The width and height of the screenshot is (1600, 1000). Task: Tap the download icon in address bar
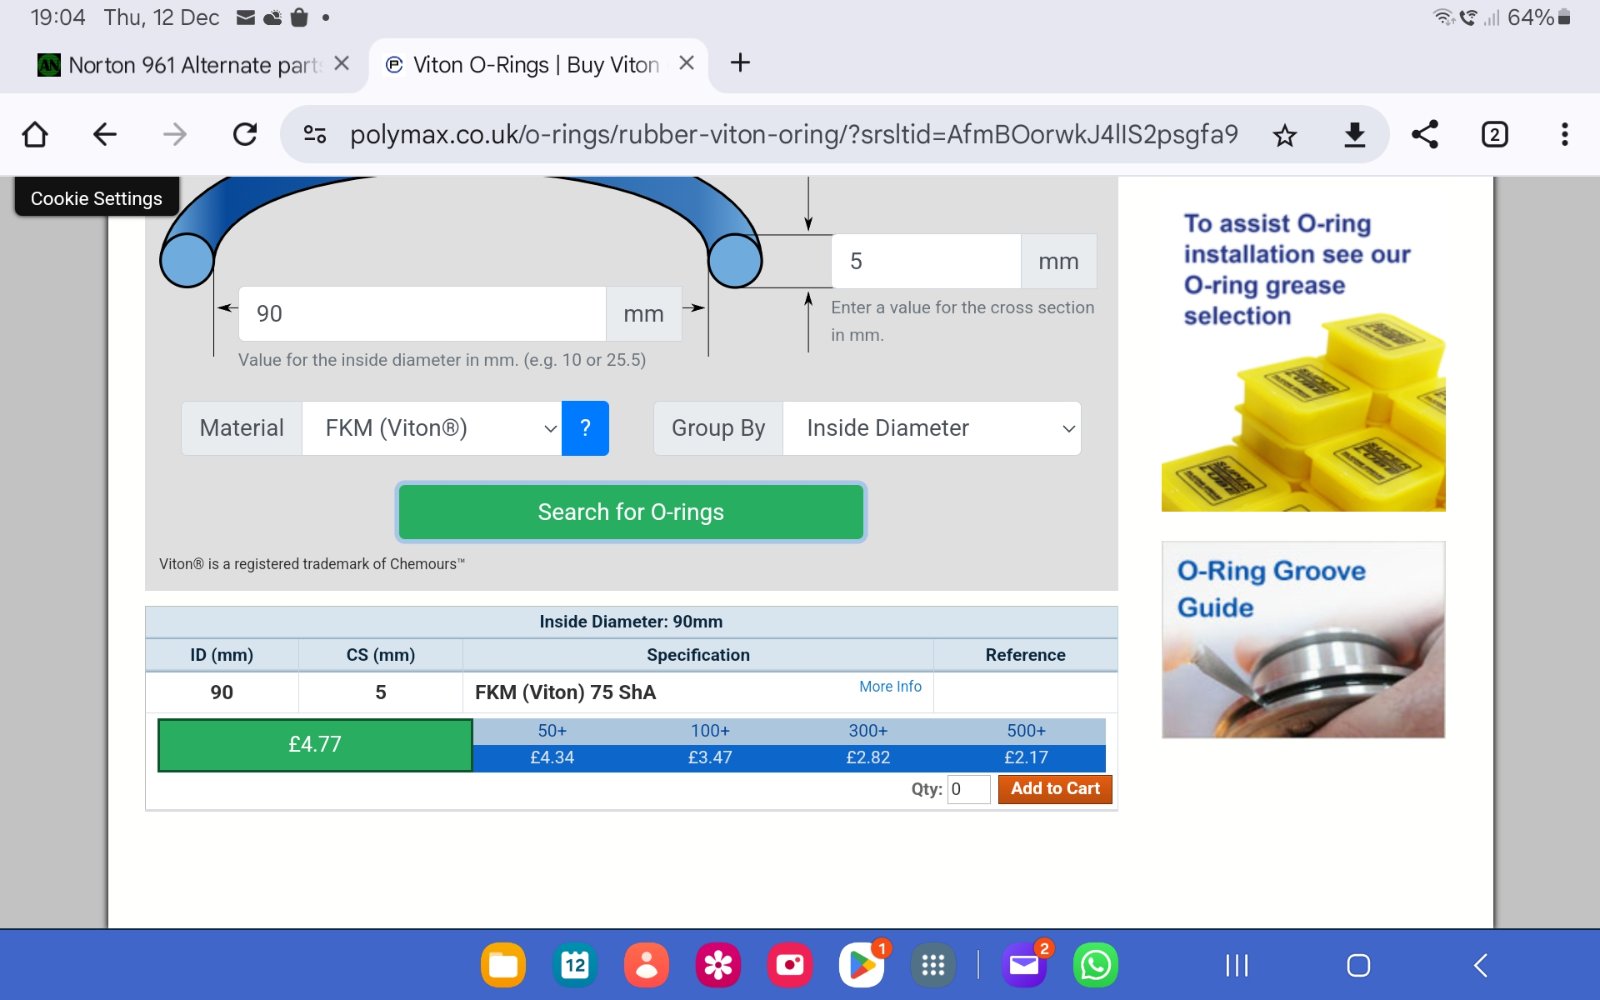tap(1354, 135)
